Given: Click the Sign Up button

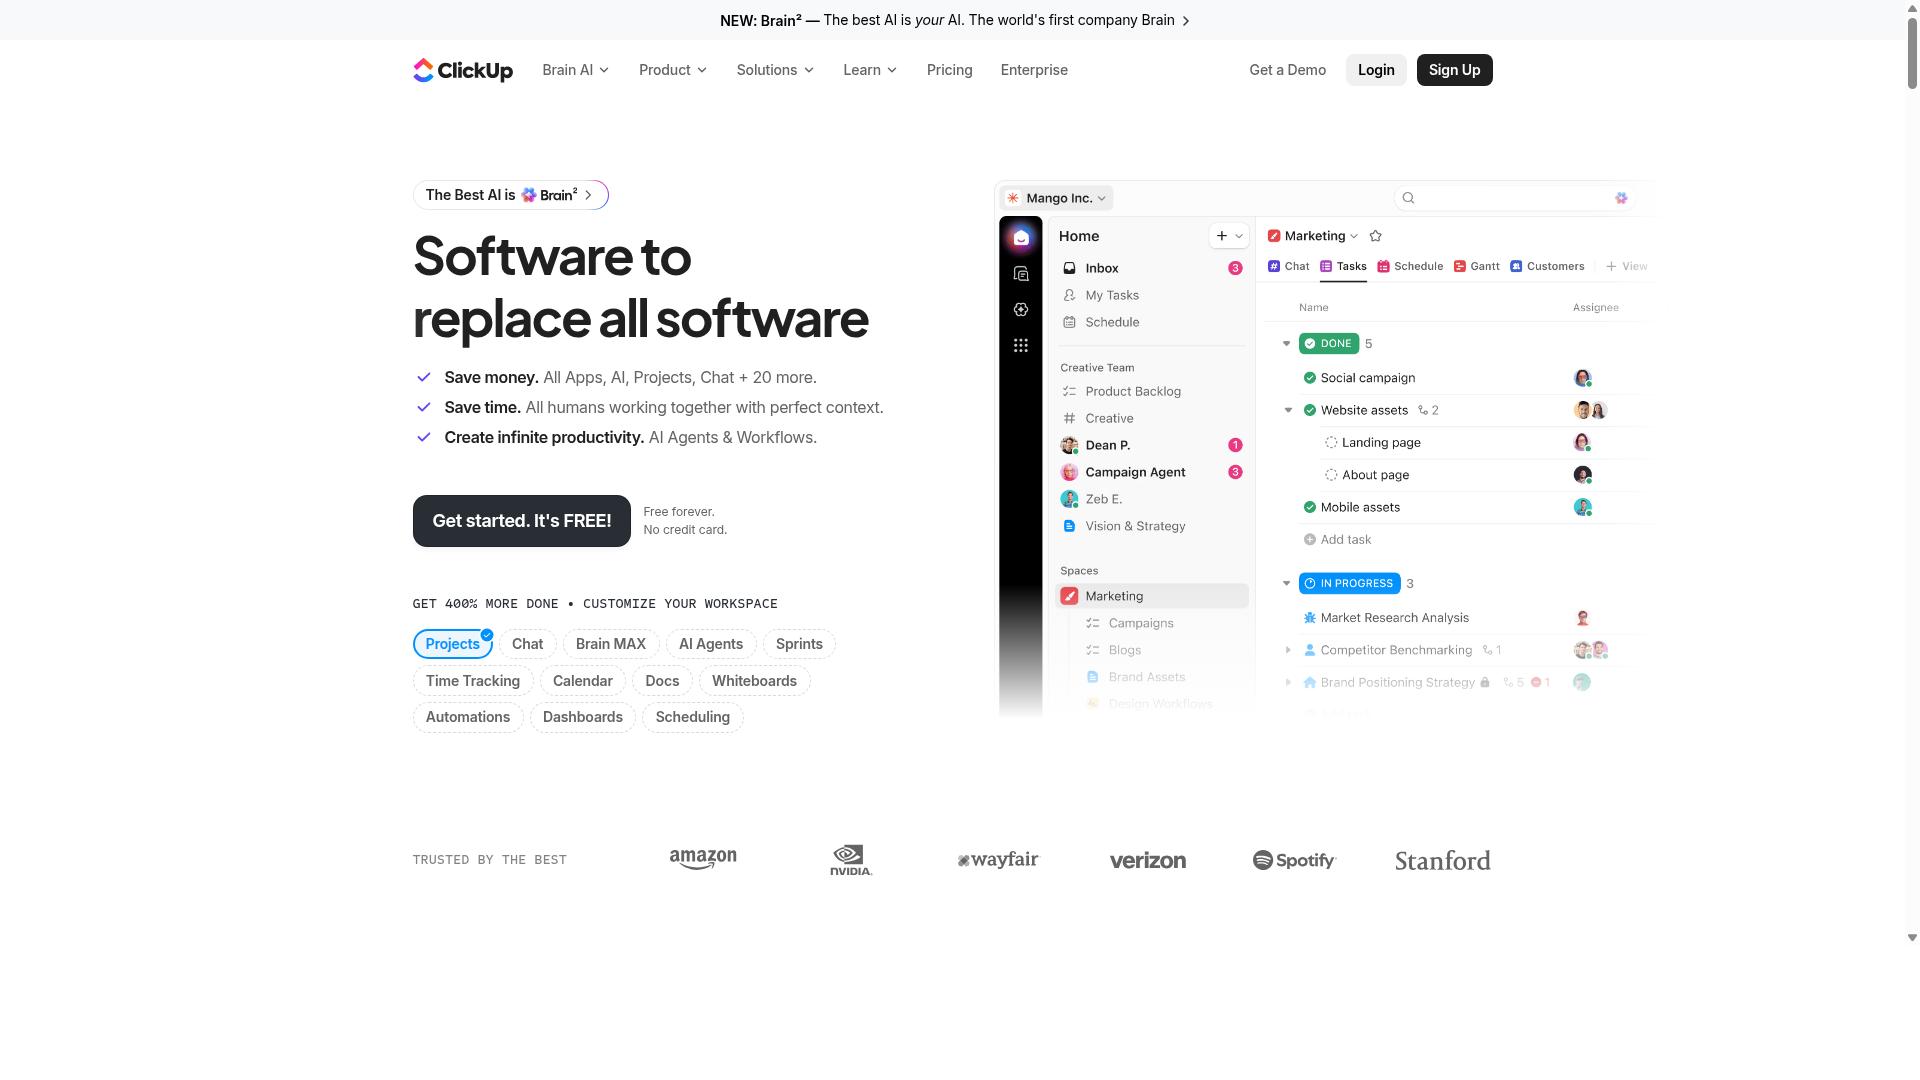Looking at the screenshot, I should coord(1454,70).
